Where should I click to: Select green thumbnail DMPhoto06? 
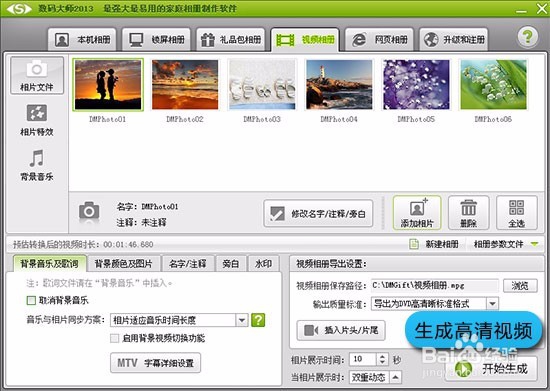pyautogui.click(x=493, y=85)
